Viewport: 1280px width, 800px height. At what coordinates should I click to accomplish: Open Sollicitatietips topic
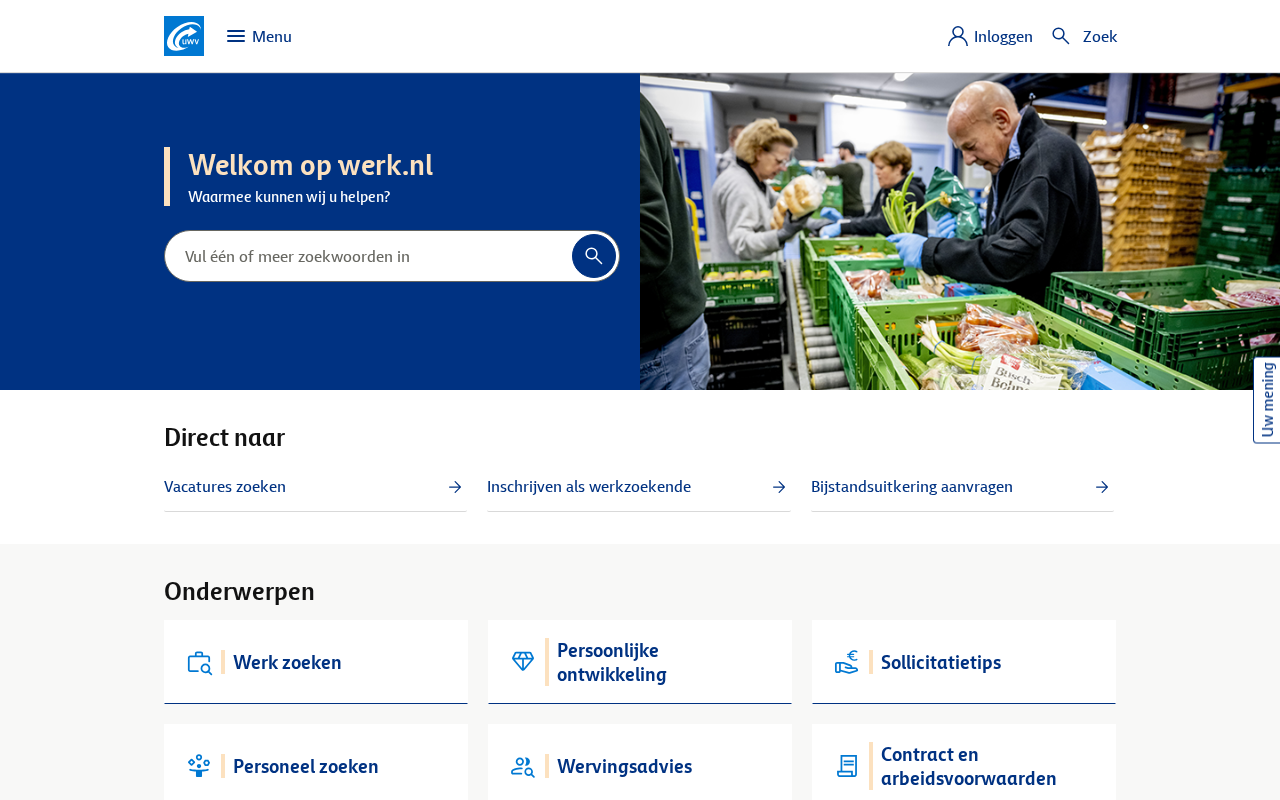click(964, 662)
